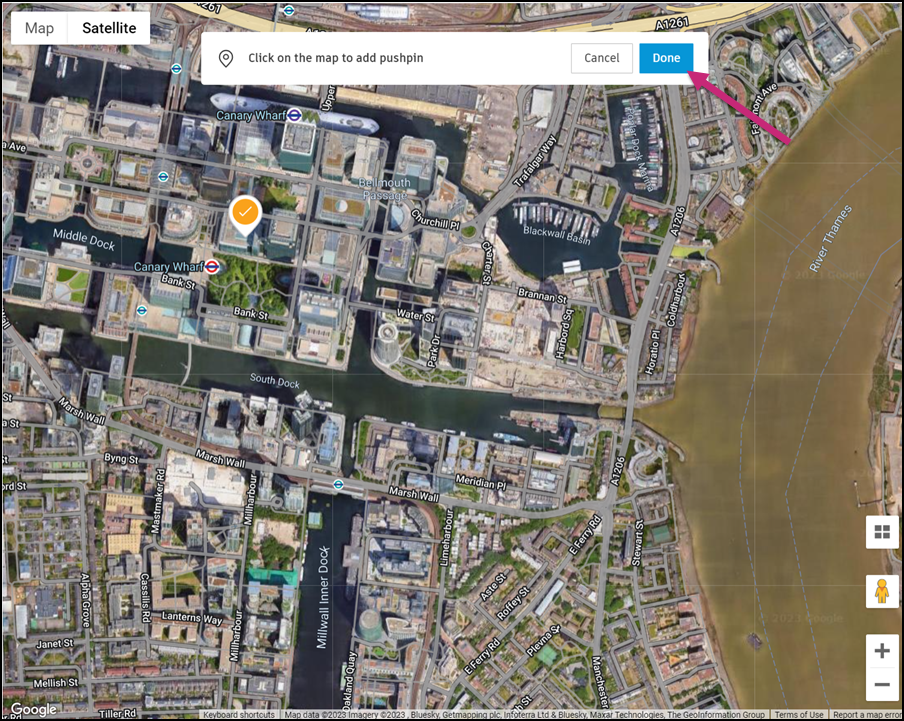Click the Millwall Inner Dock label

323,598
